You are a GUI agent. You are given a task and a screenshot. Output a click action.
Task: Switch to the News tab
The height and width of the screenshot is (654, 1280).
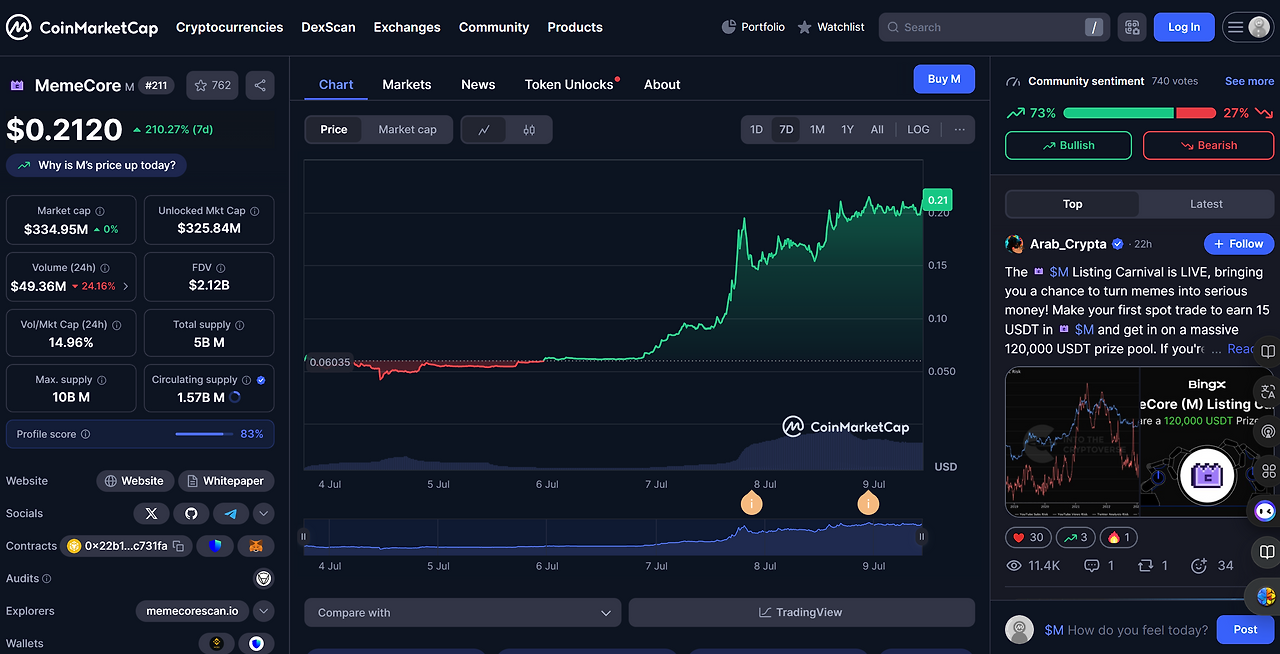478,84
